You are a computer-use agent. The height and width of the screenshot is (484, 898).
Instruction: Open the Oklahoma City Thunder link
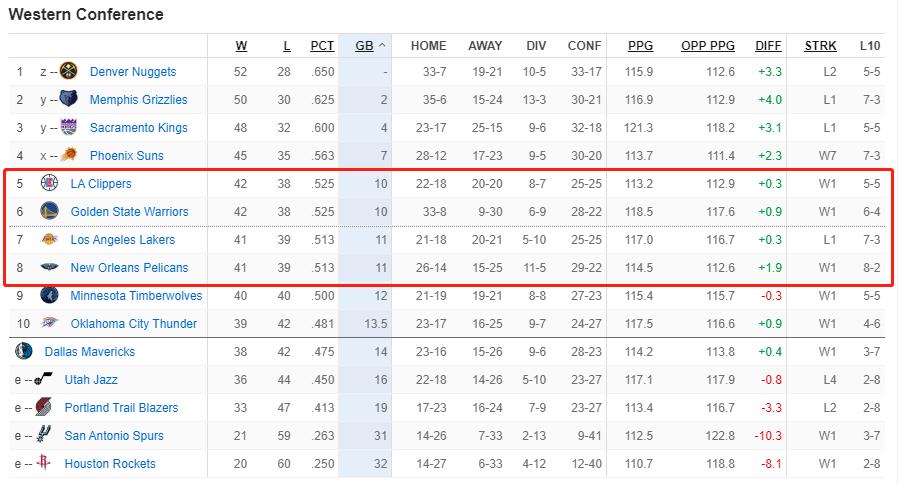(x=134, y=324)
